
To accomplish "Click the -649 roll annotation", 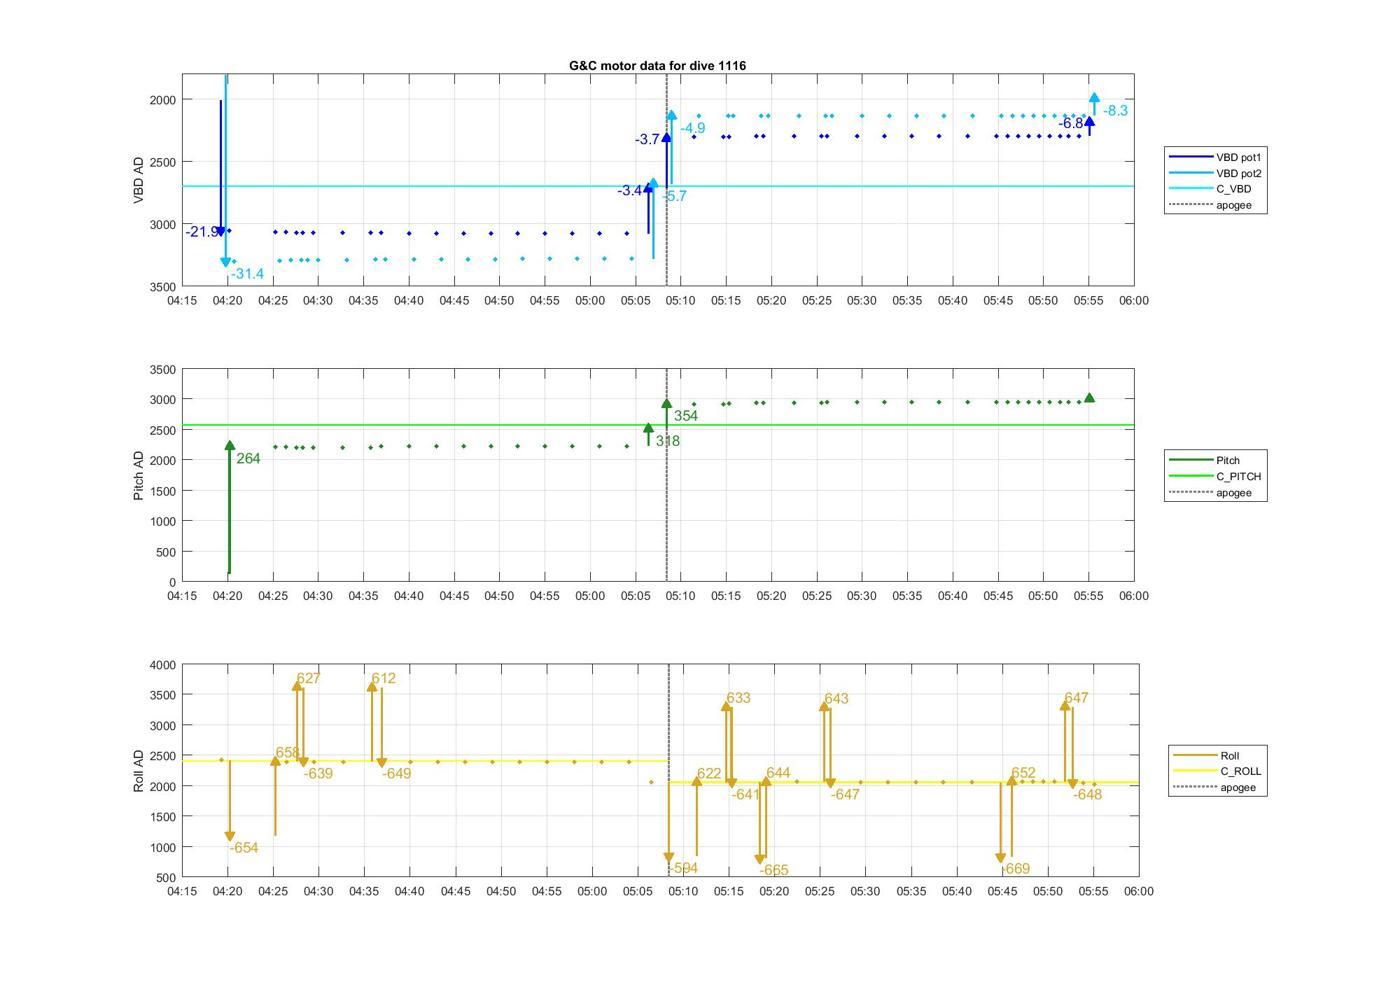I will pos(397,774).
